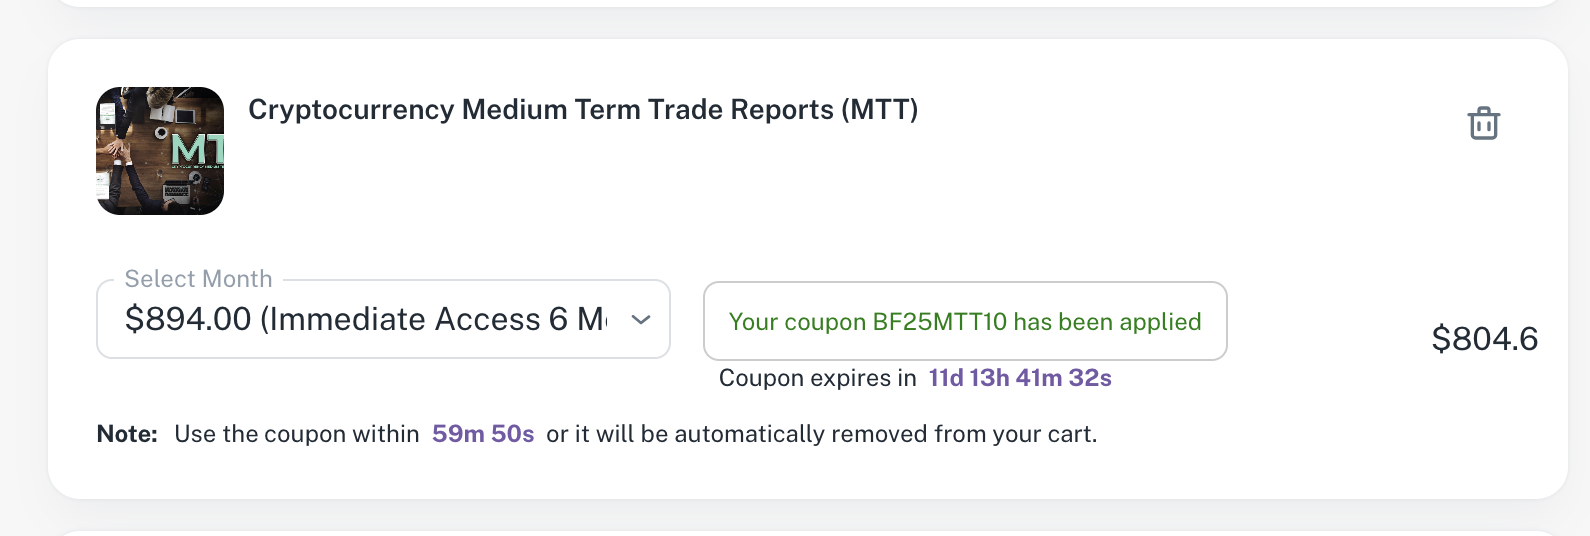Click the coupon expiry countdown 11d 13h
1590x536 pixels.
(1020, 378)
